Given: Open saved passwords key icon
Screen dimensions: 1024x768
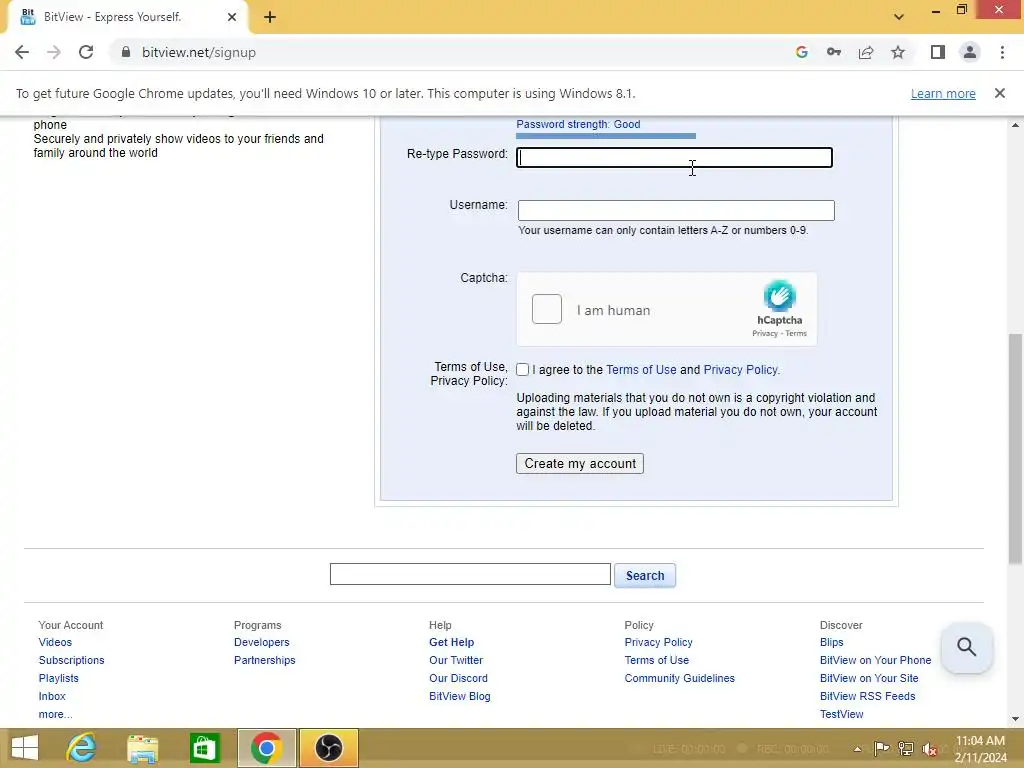Looking at the screenshot, I should (x=834, y=52).
